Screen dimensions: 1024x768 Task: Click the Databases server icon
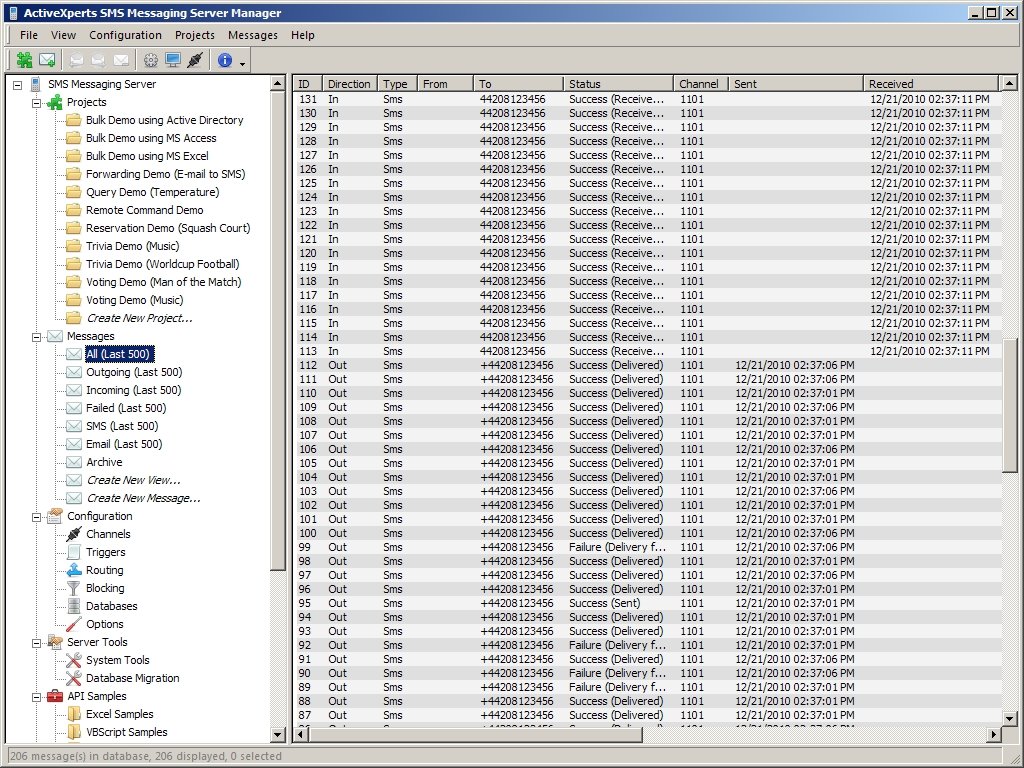74,606
